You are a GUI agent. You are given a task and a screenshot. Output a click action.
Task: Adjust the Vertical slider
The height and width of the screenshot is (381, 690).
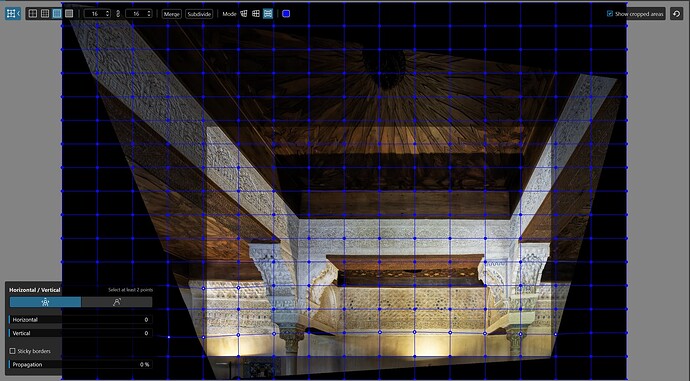click(x=81, y=333)
